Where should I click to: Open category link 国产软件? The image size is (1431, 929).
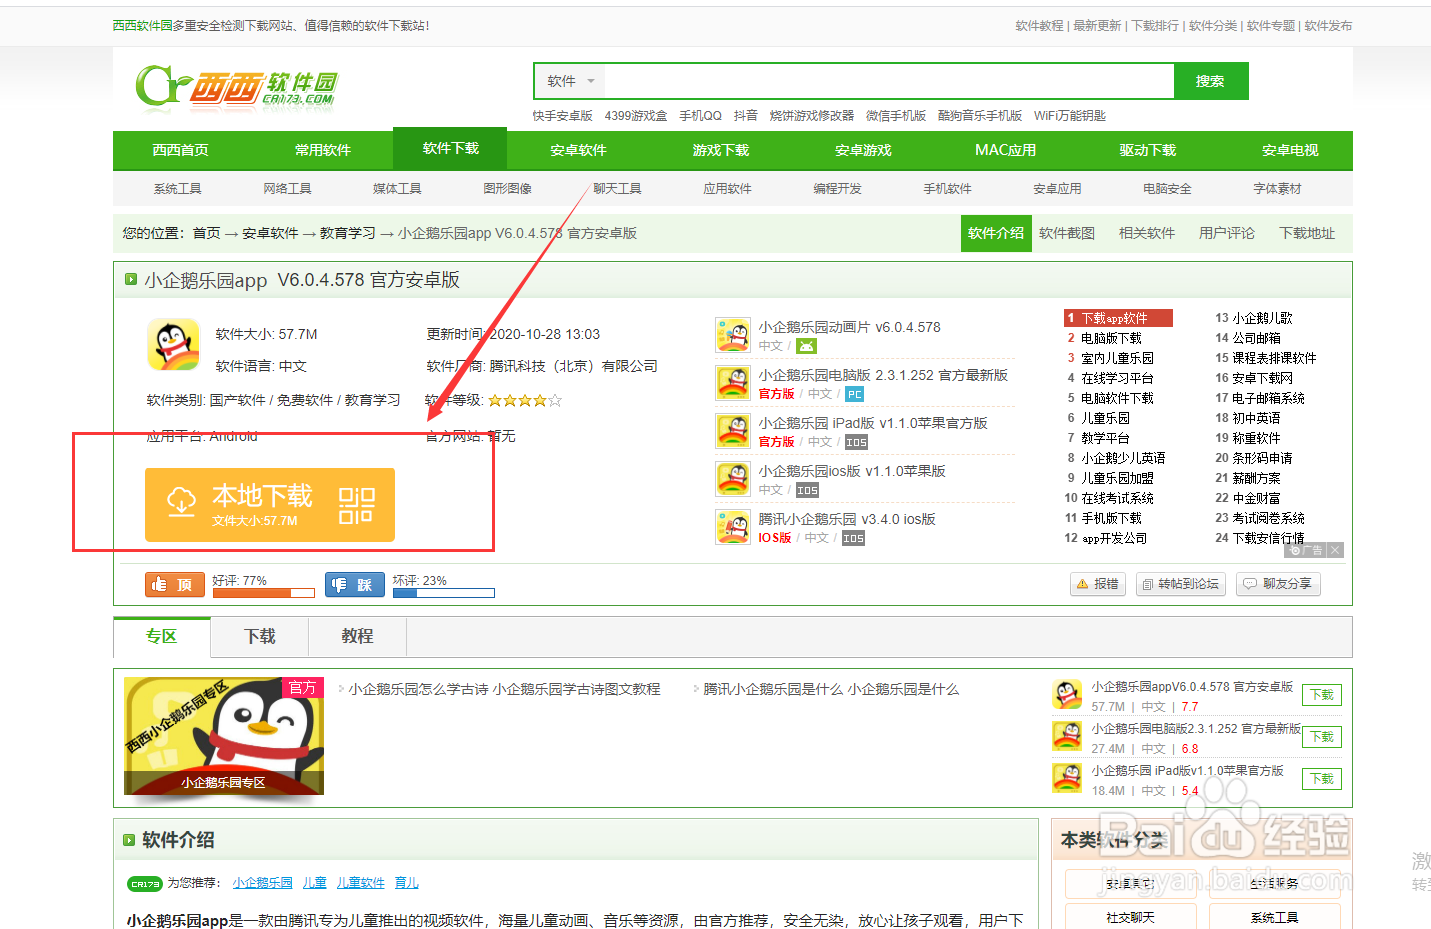click(x=237, y=400)
